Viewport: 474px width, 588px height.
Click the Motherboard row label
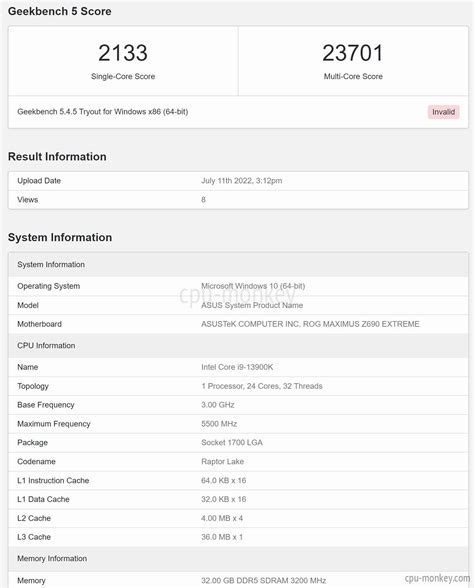click(39, 324)
